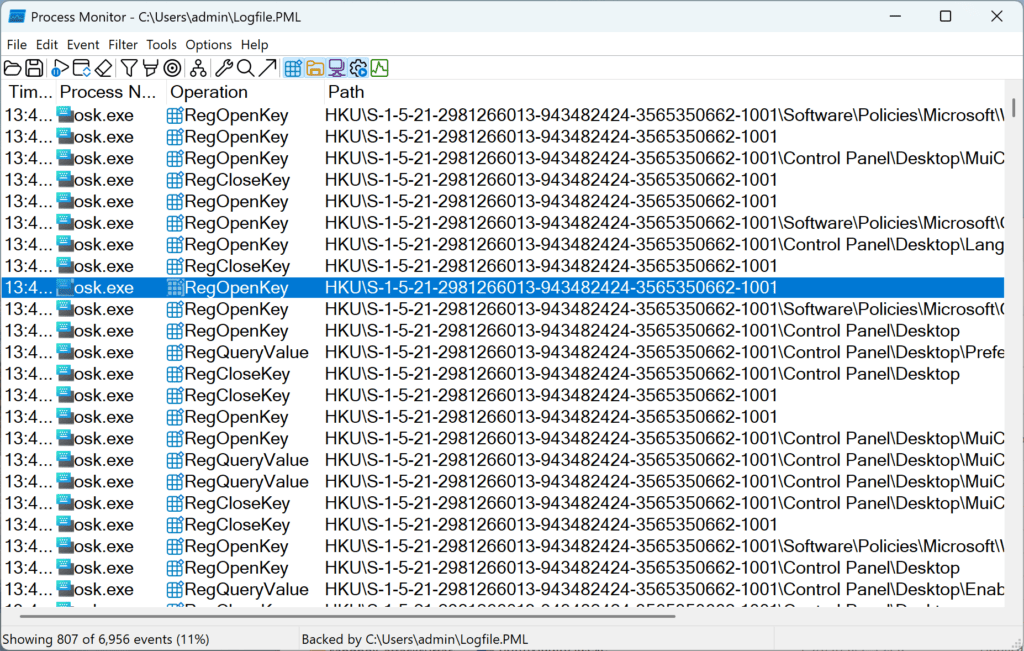Open the Filter menu
The image size is (1024, 651).
(123, 44)
